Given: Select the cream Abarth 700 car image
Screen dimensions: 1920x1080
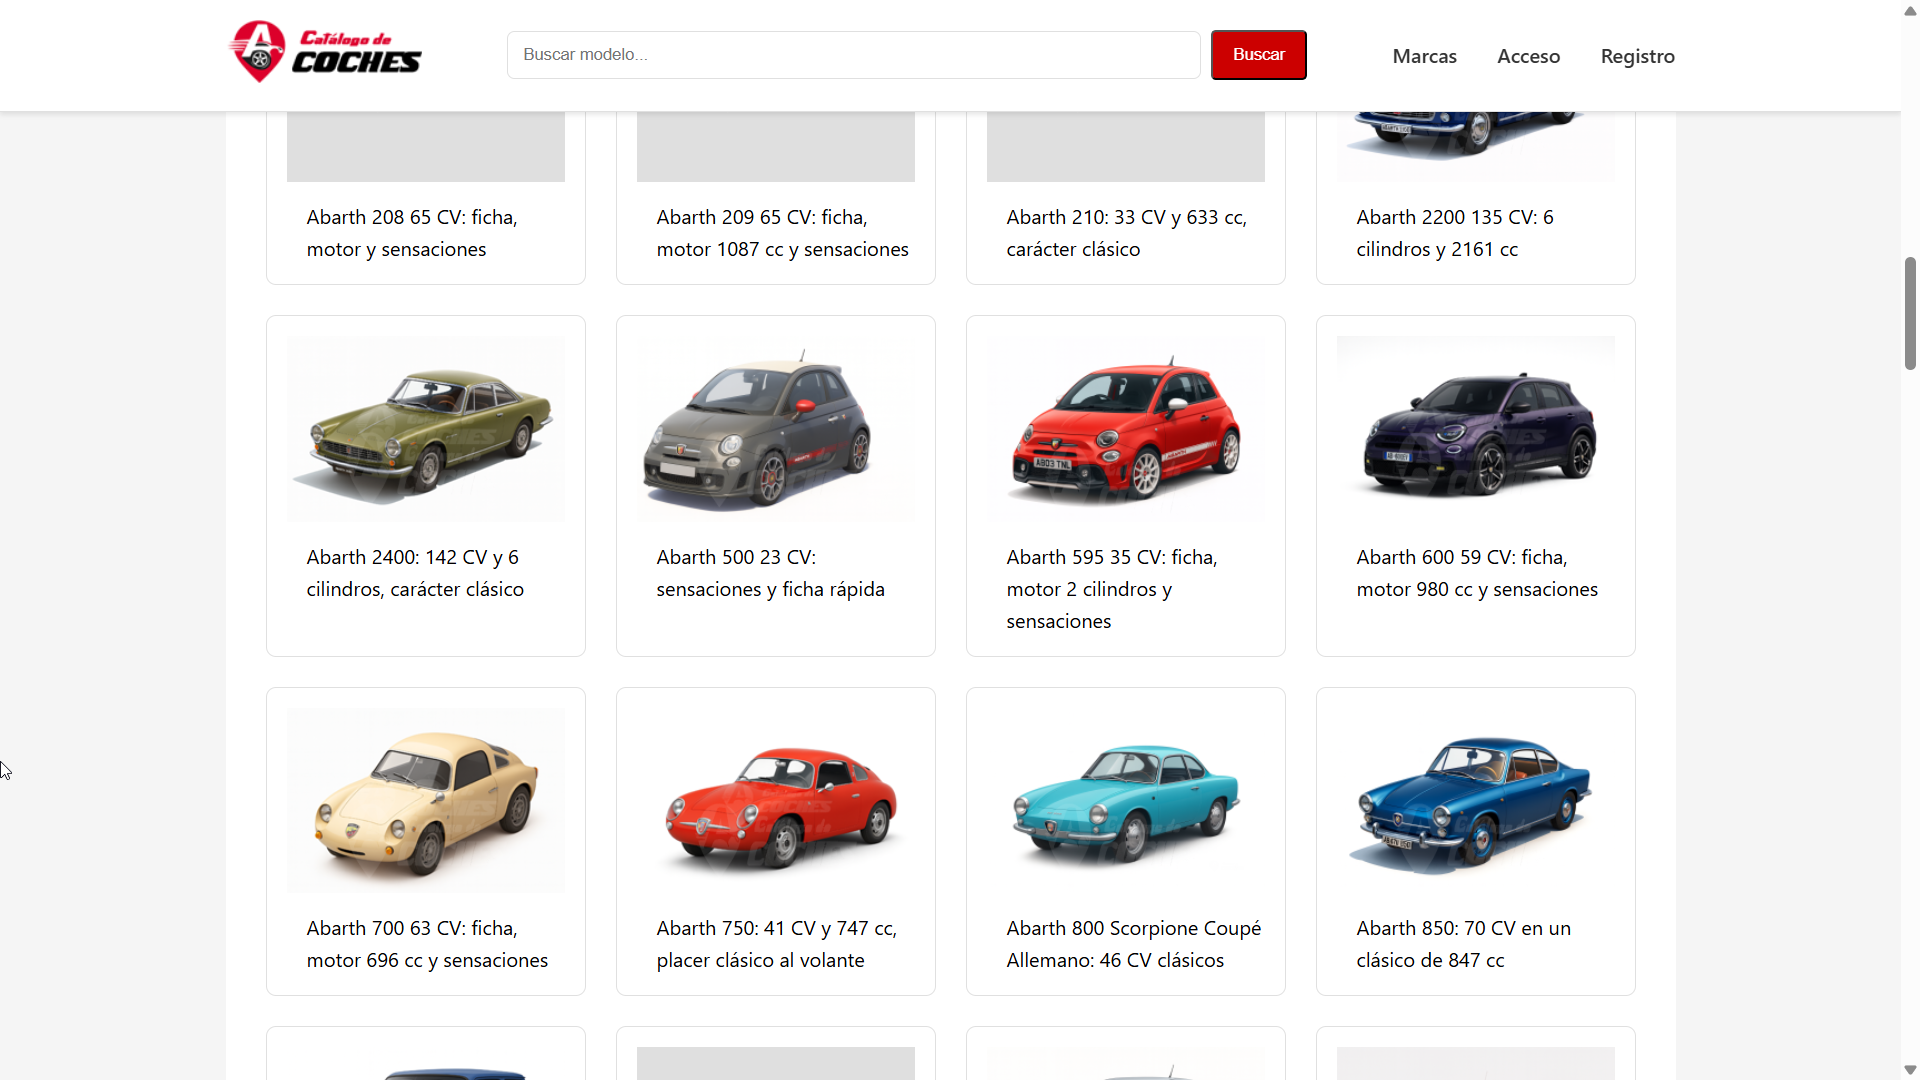Looking at the screenshot, I should pyautogui.click(x=426, y=800).
